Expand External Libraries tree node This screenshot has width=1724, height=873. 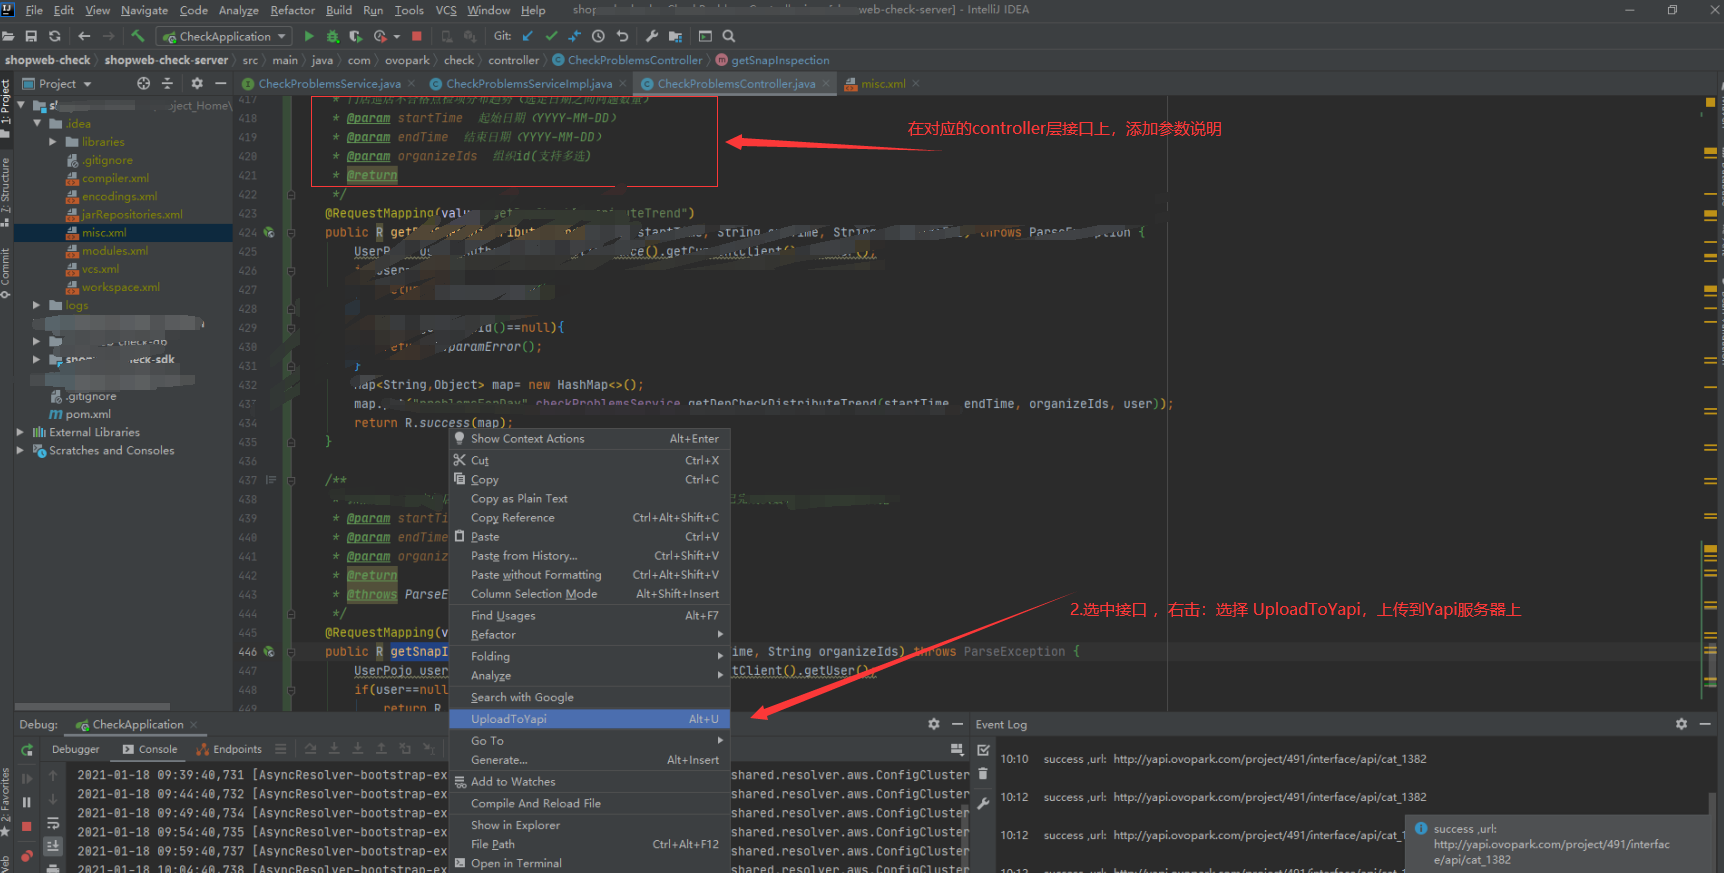20,432
